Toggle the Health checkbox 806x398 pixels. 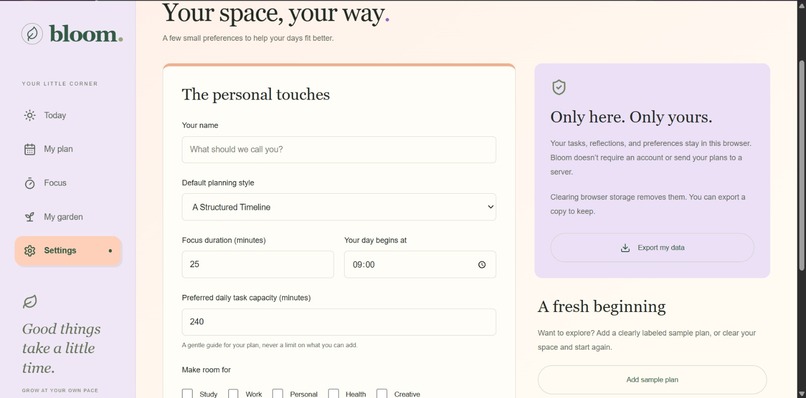[x=334, y=394]
